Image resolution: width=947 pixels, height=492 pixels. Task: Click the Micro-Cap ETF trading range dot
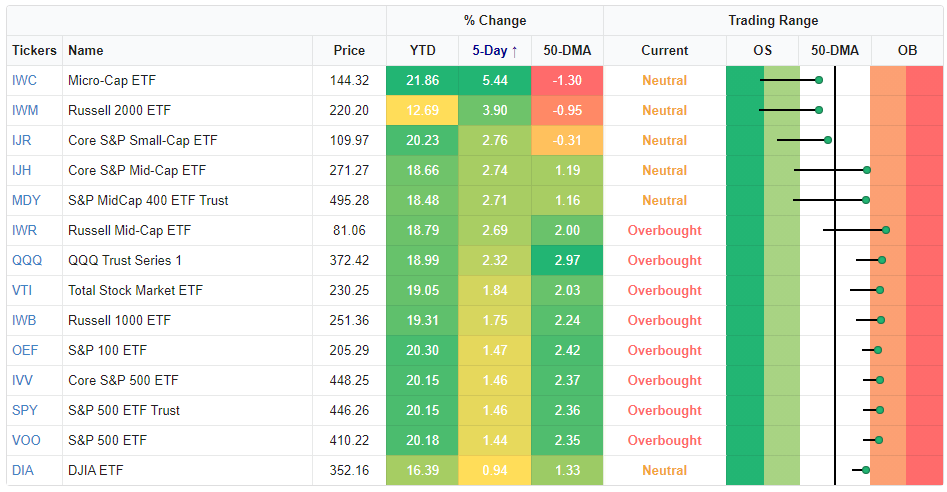819,80
